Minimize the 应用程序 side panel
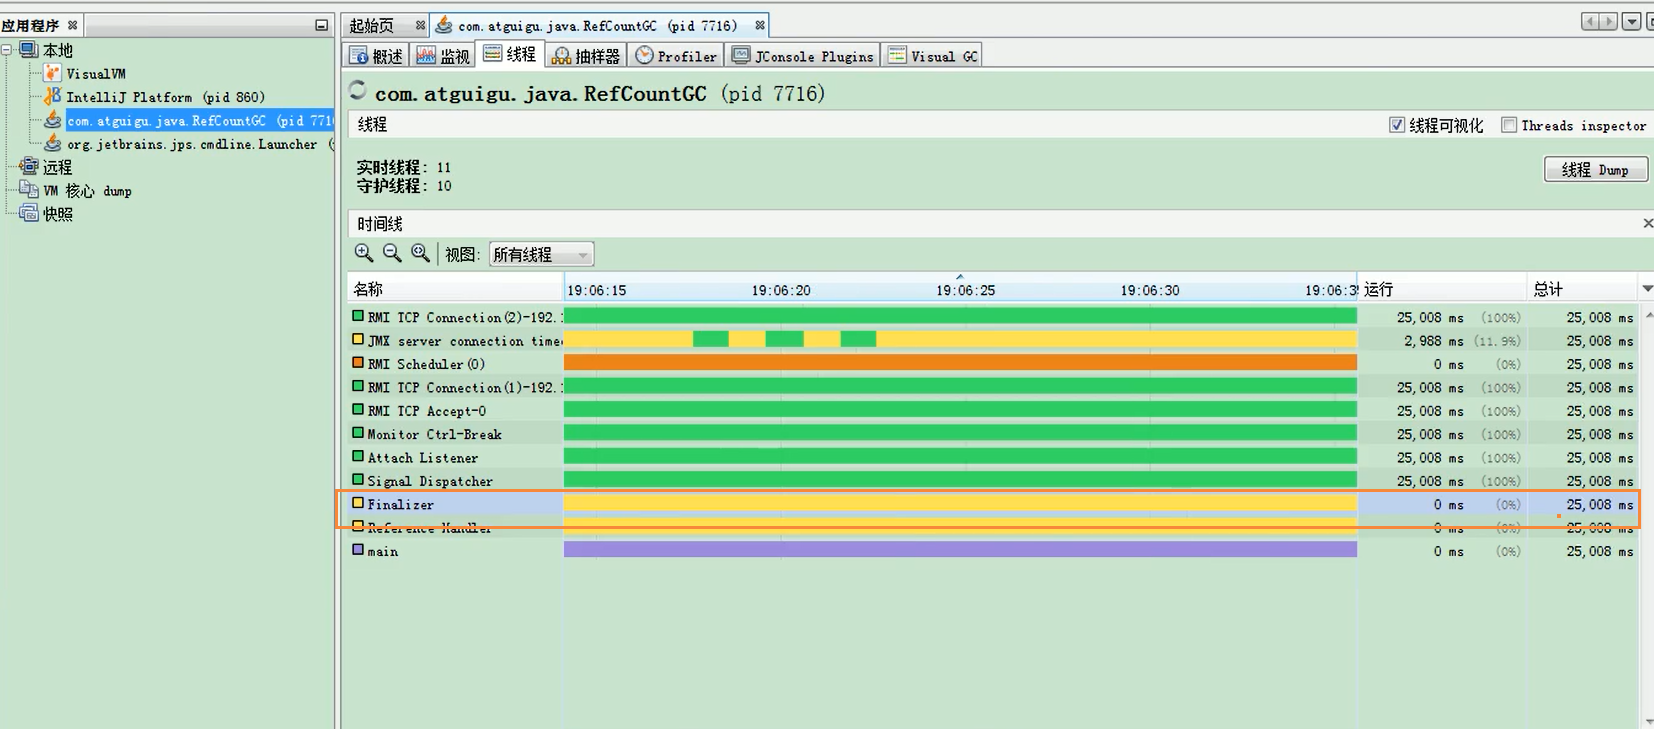 click(321, 25)
